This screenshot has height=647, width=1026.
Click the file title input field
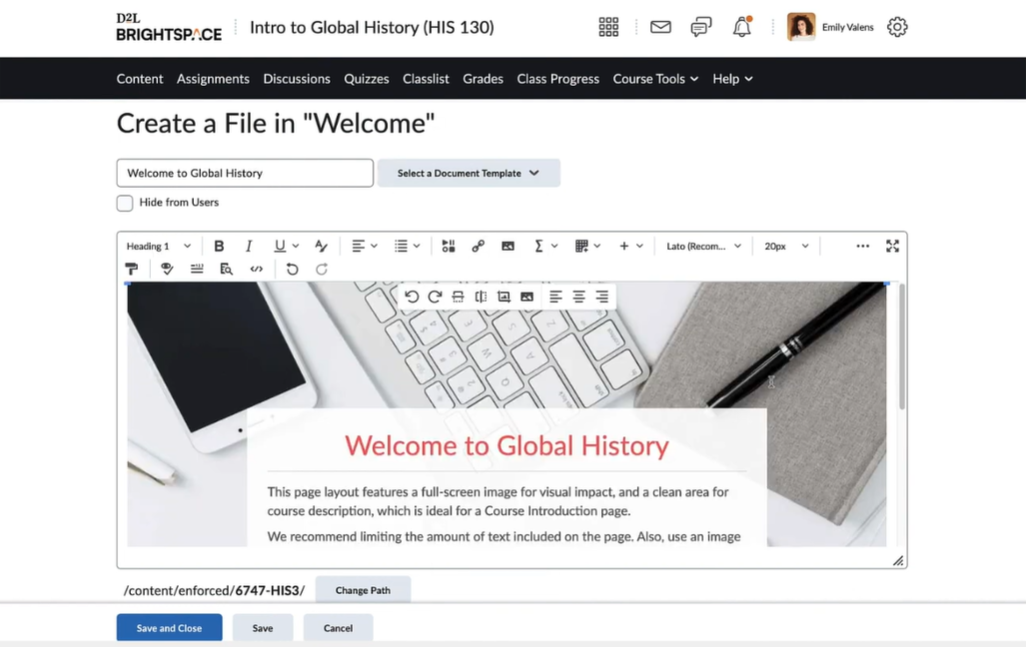coord(245,173)
